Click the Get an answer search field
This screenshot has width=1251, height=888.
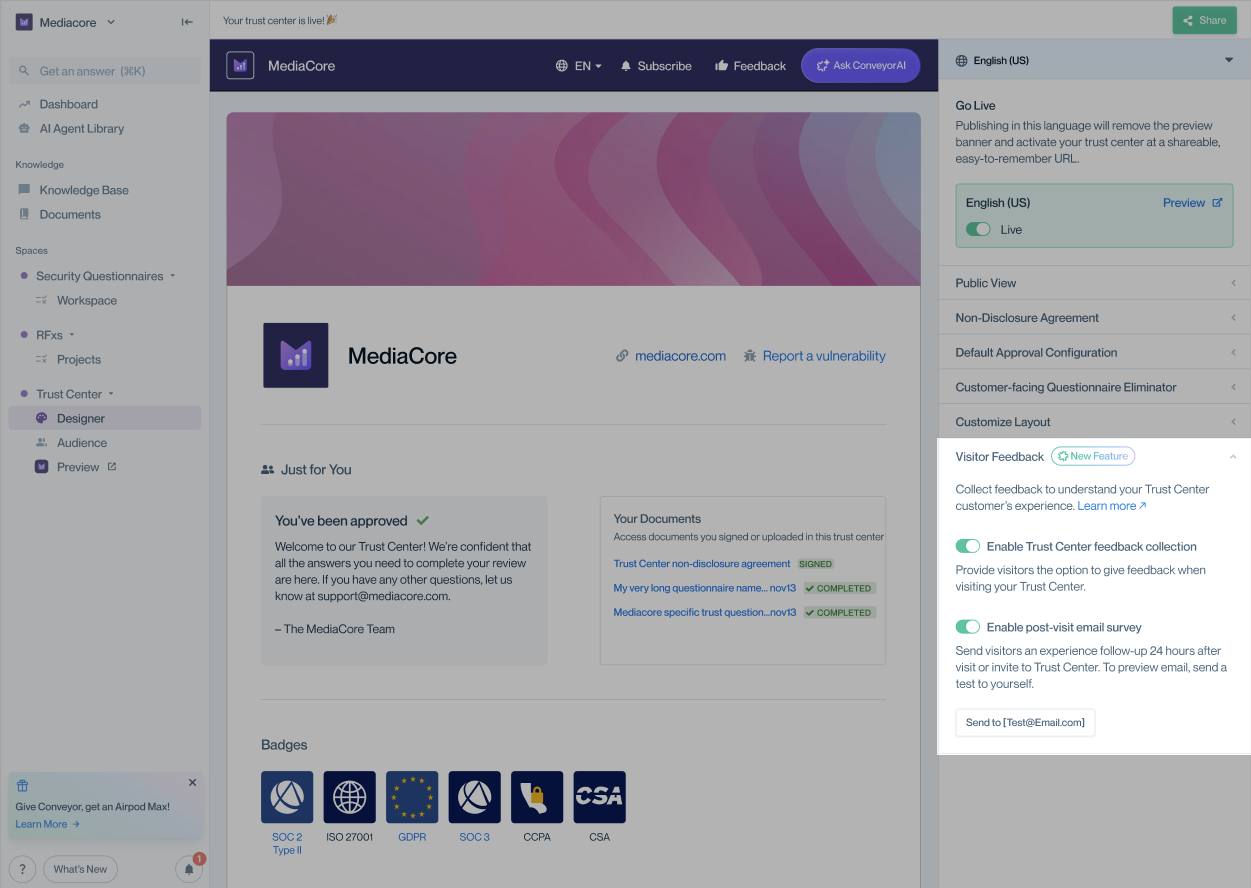click(x=105, y=71)
